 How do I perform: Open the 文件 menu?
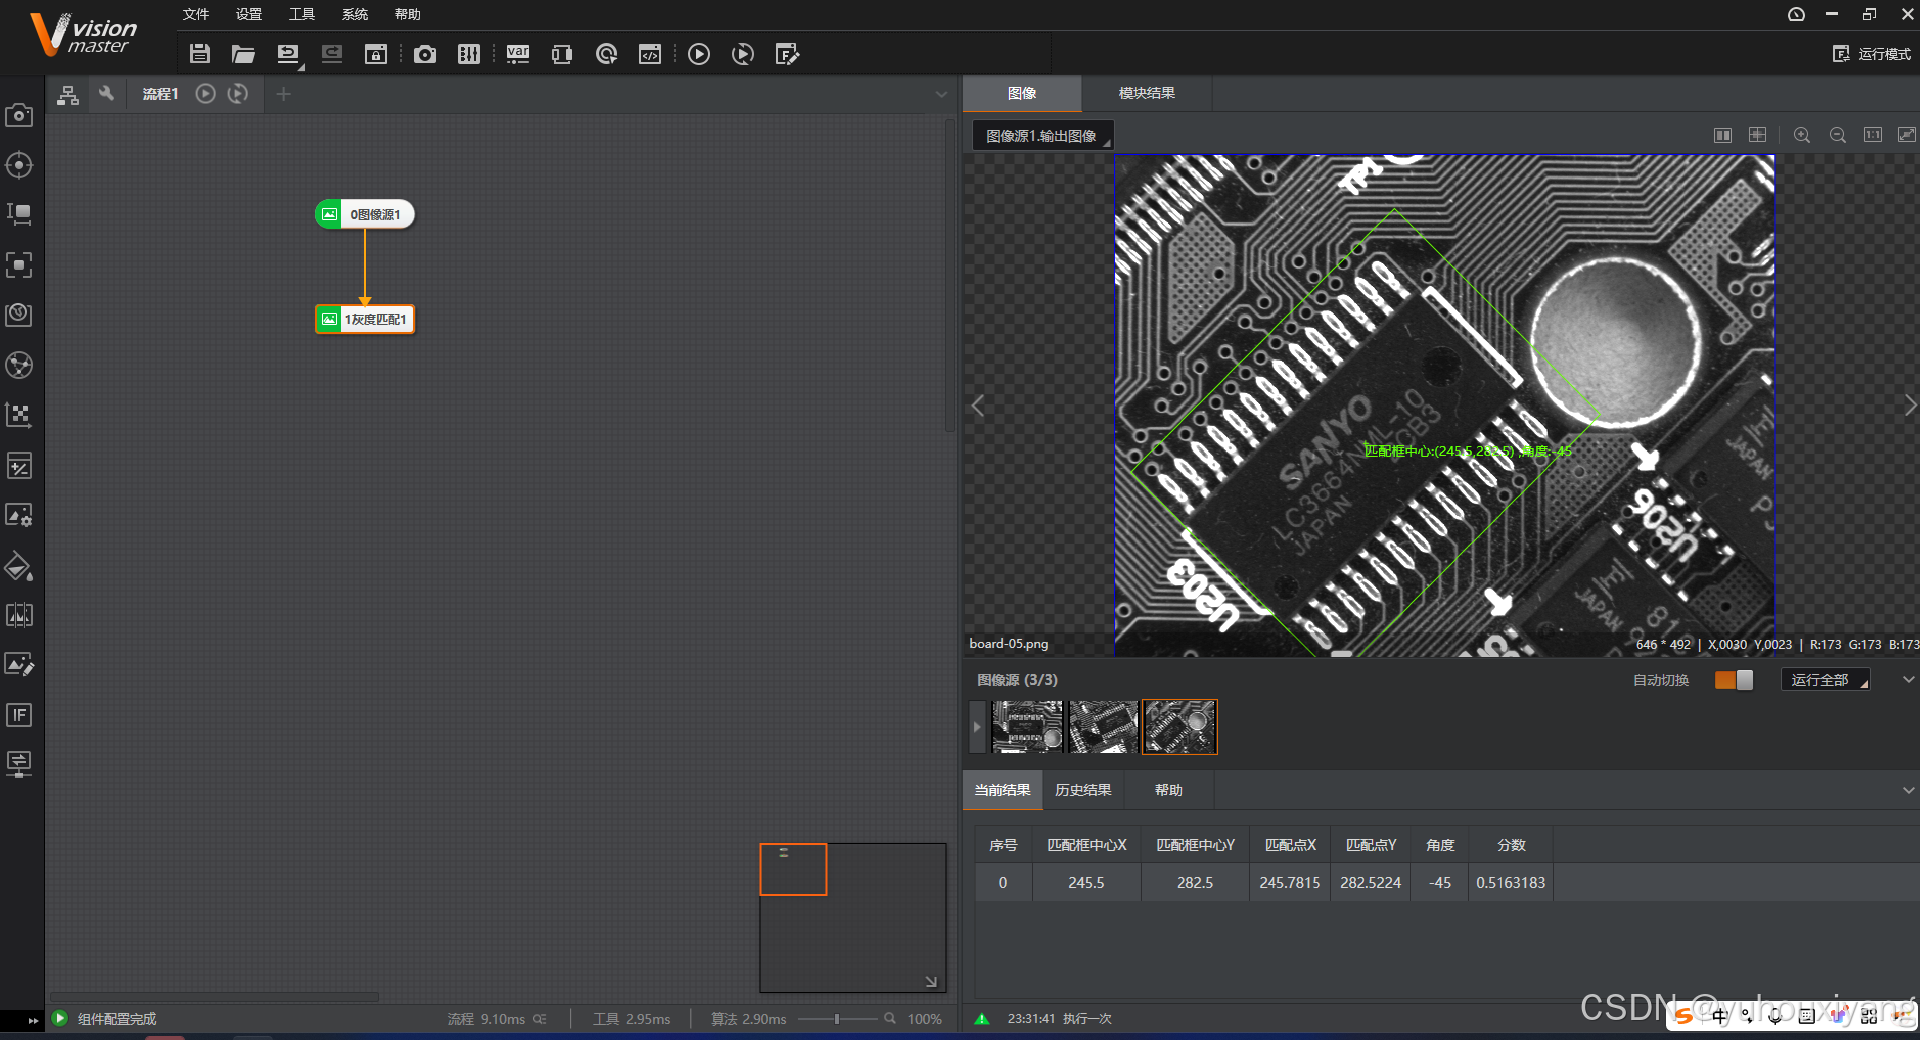click(196, 14)
